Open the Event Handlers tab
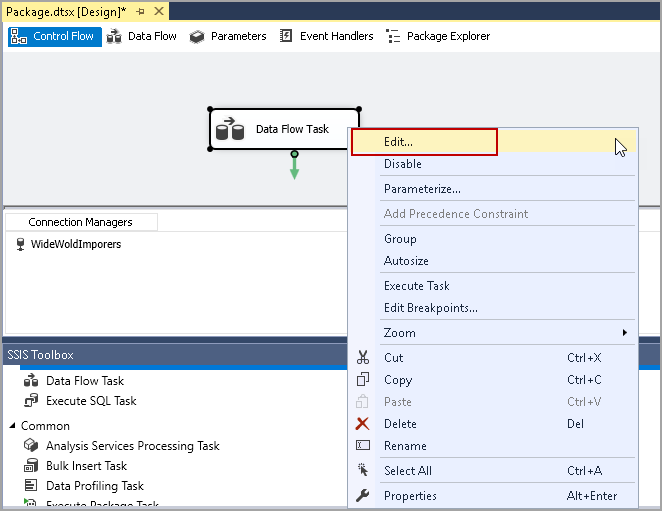Screen dimensions: 662x511 point(327,36)
